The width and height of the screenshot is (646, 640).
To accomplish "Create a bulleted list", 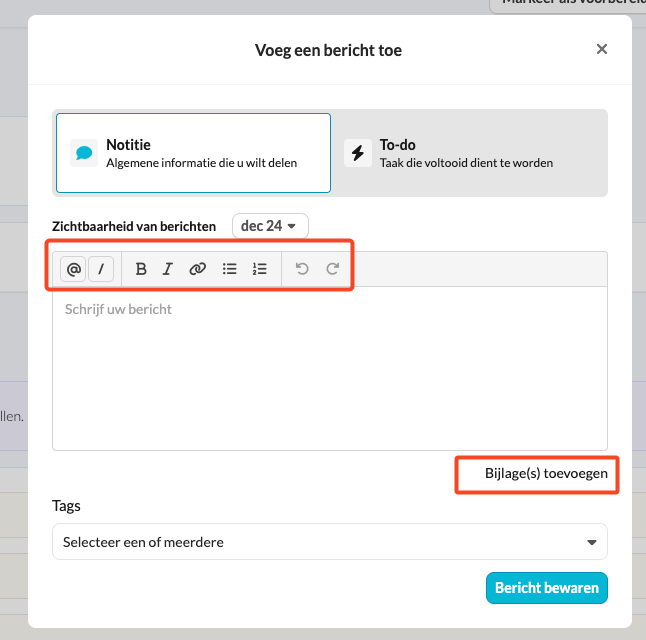I will [x=229, y=269].
